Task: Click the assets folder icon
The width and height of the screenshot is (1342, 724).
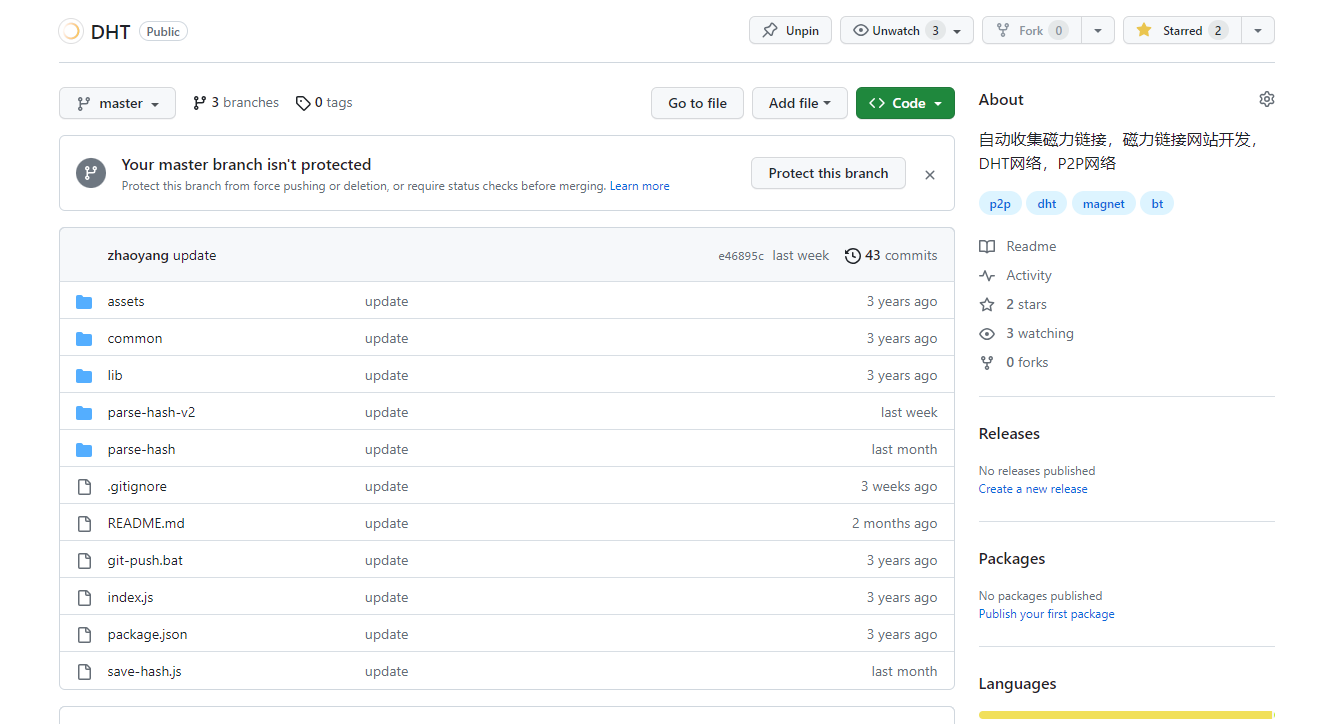Action: click(x=84, y=302)
